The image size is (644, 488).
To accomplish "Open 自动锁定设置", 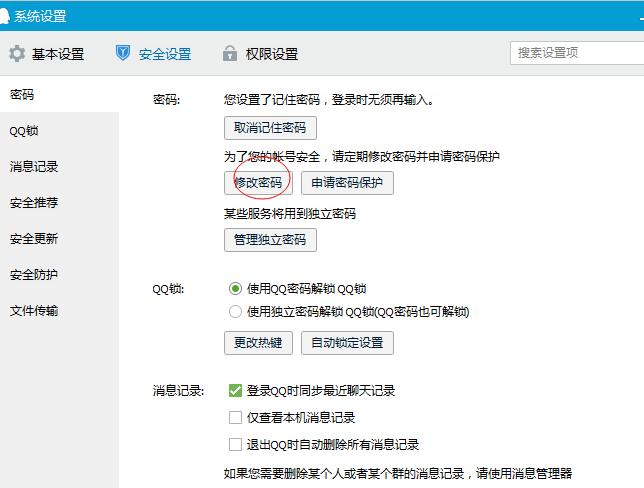I will [x=347, y=343].
